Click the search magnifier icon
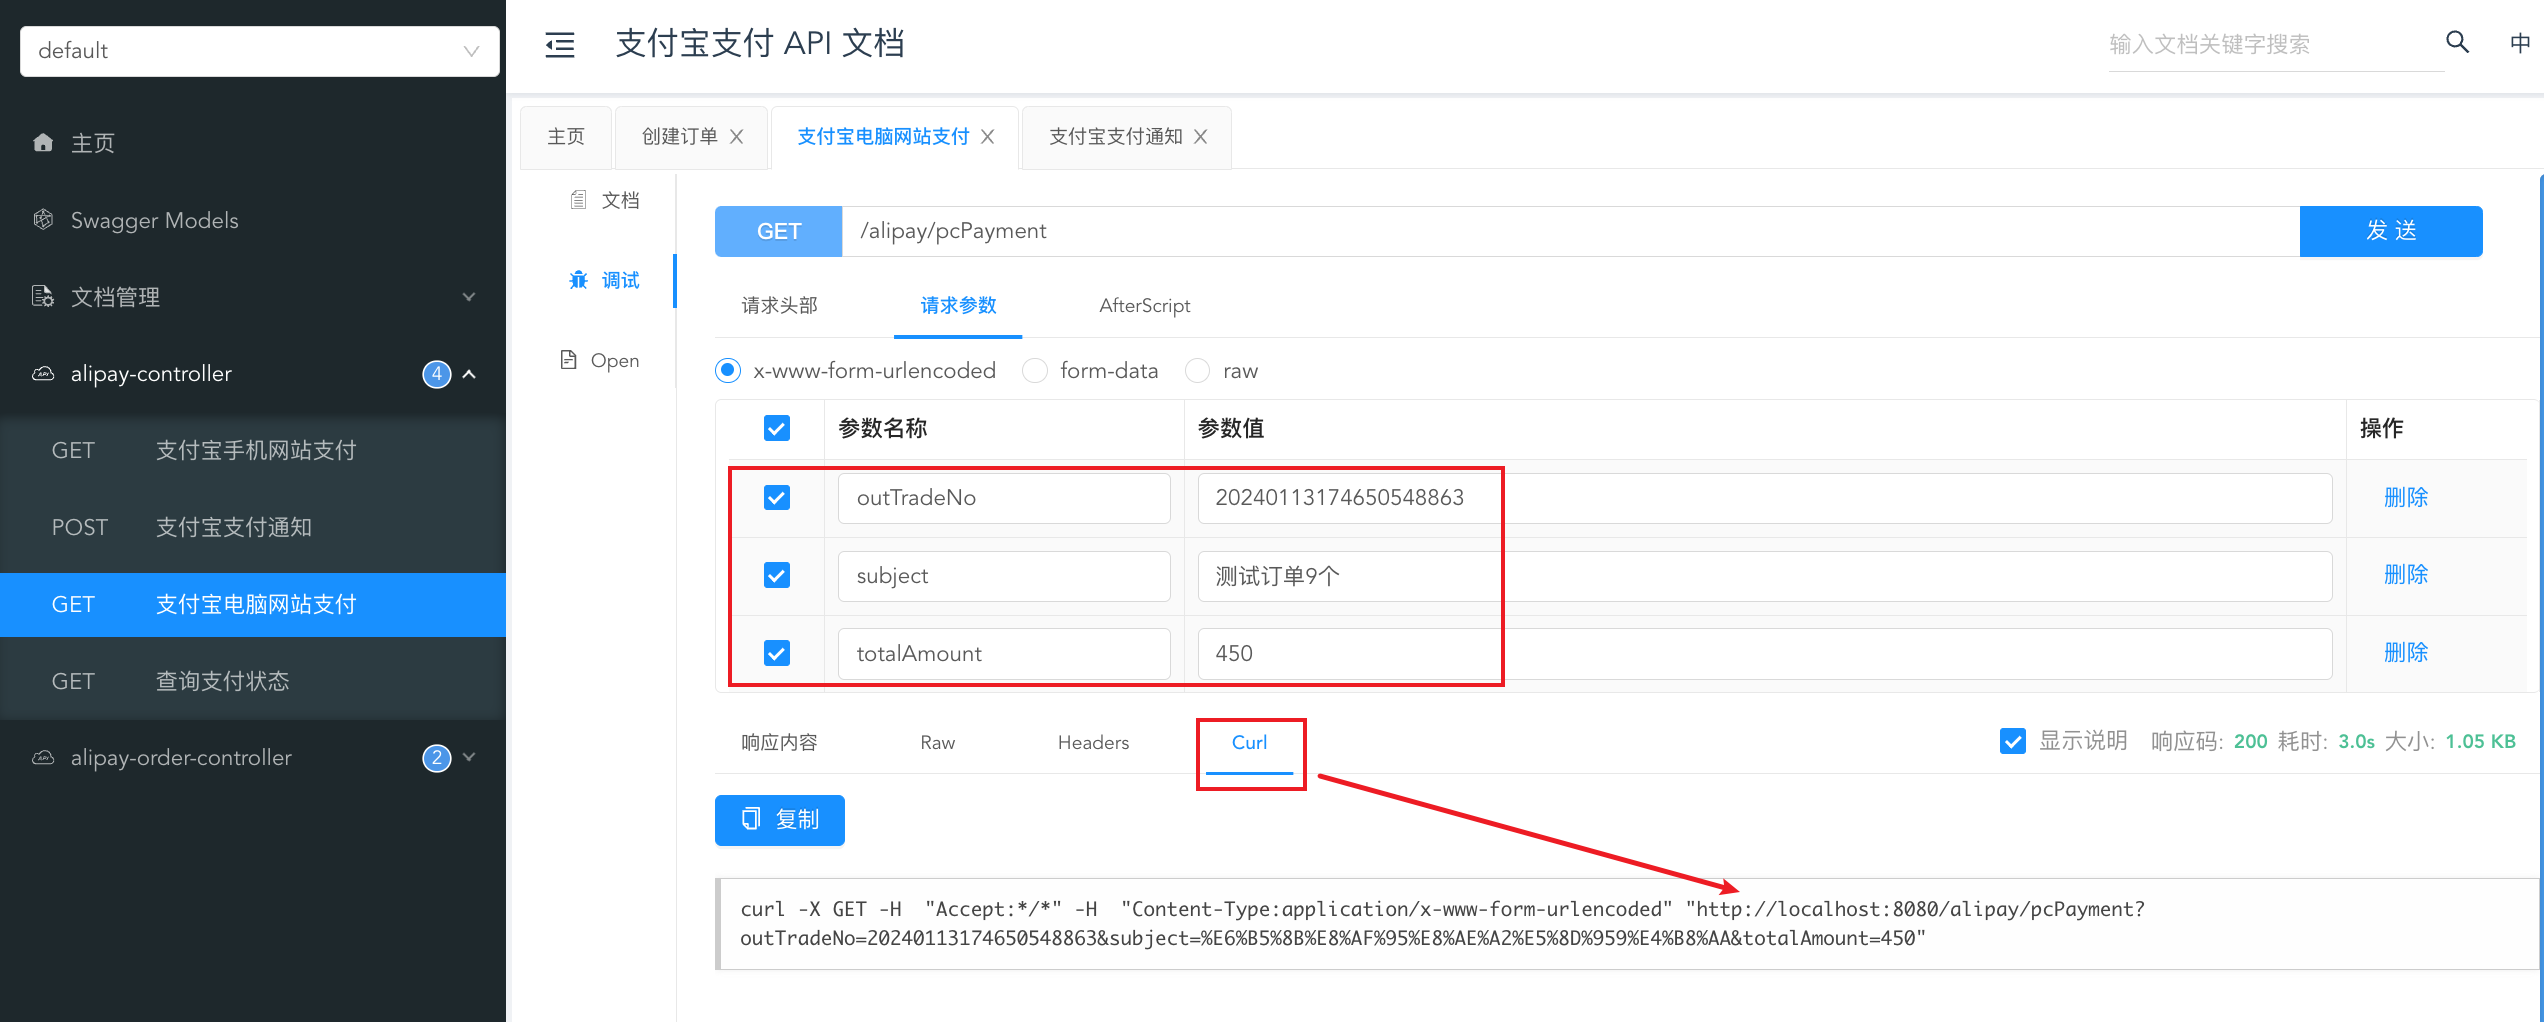This screenshot has width=2544, height=1022. pos(2457,42)
